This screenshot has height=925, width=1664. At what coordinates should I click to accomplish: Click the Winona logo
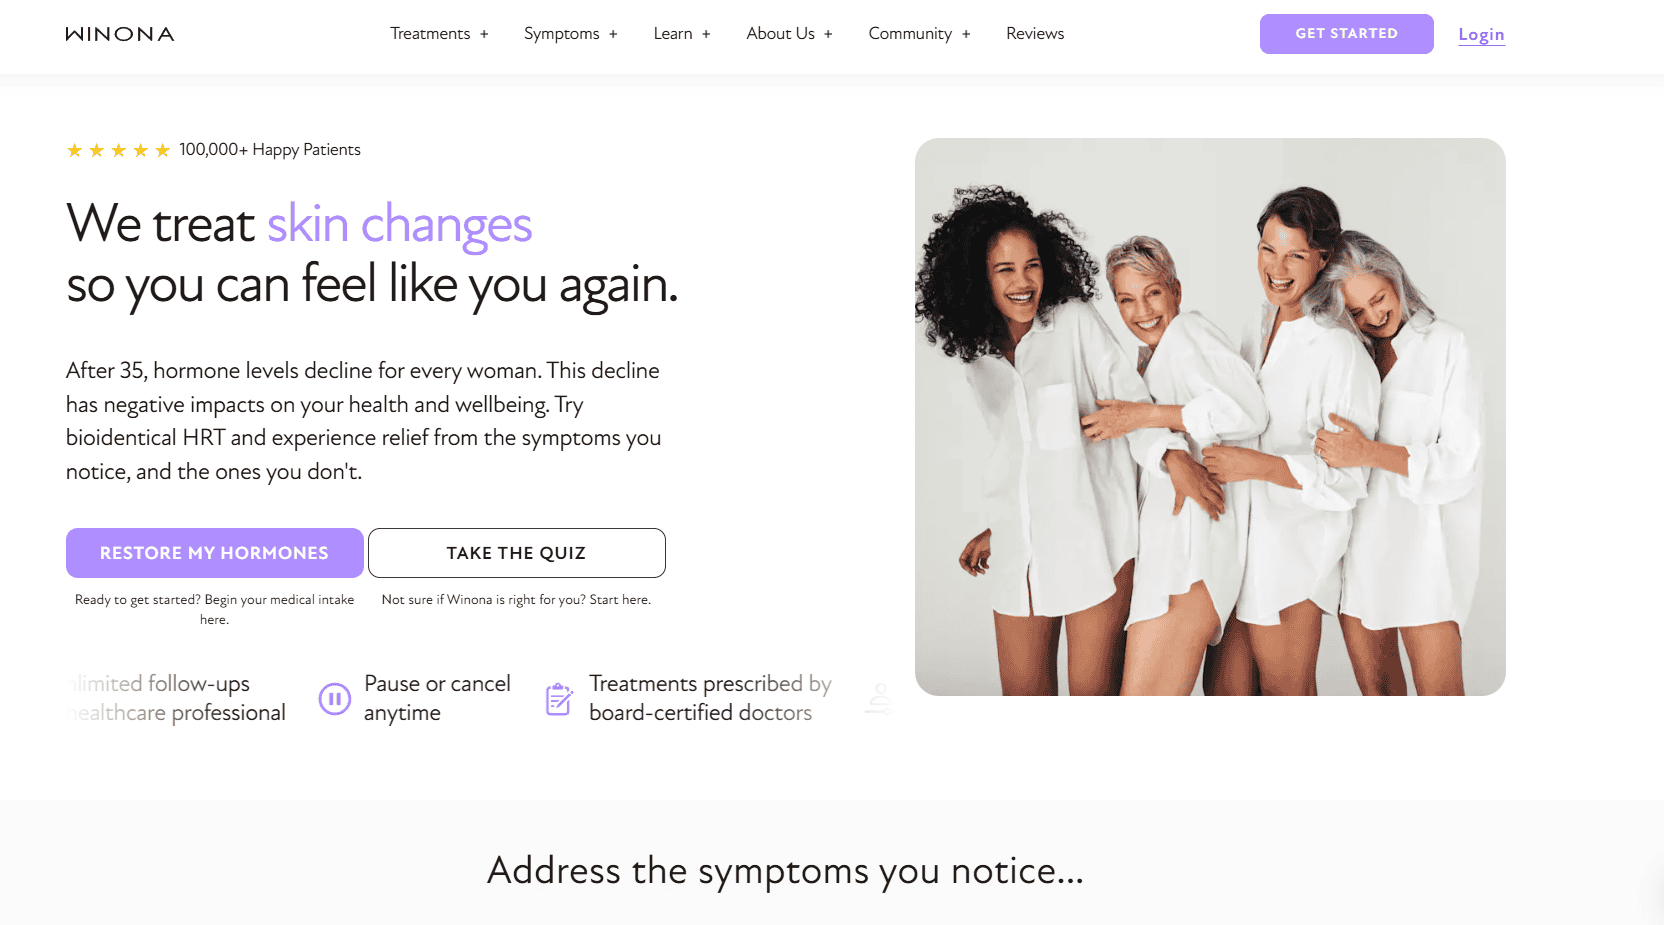click(120, 34)
